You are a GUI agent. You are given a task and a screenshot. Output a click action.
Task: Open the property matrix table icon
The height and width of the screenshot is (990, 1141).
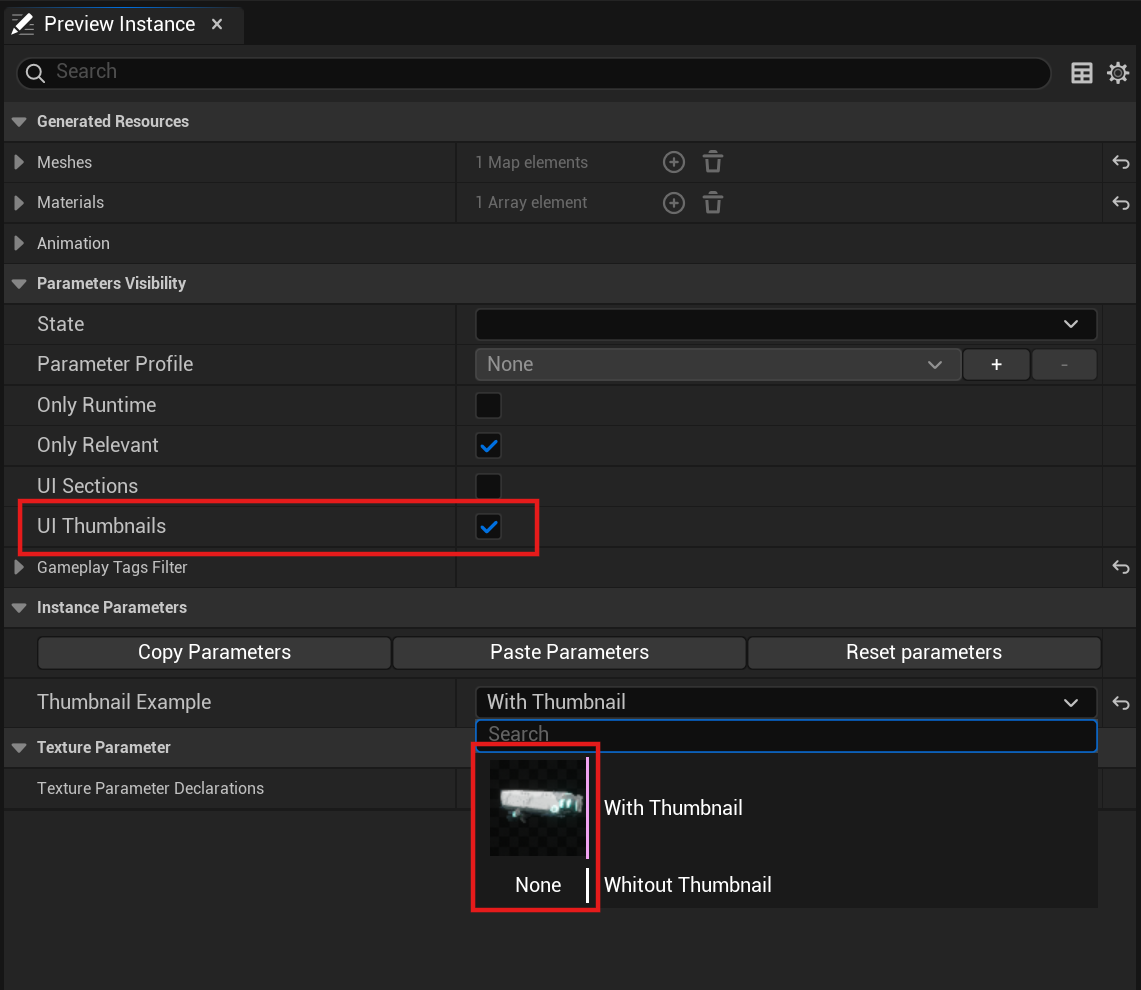tap(1082, 73)
